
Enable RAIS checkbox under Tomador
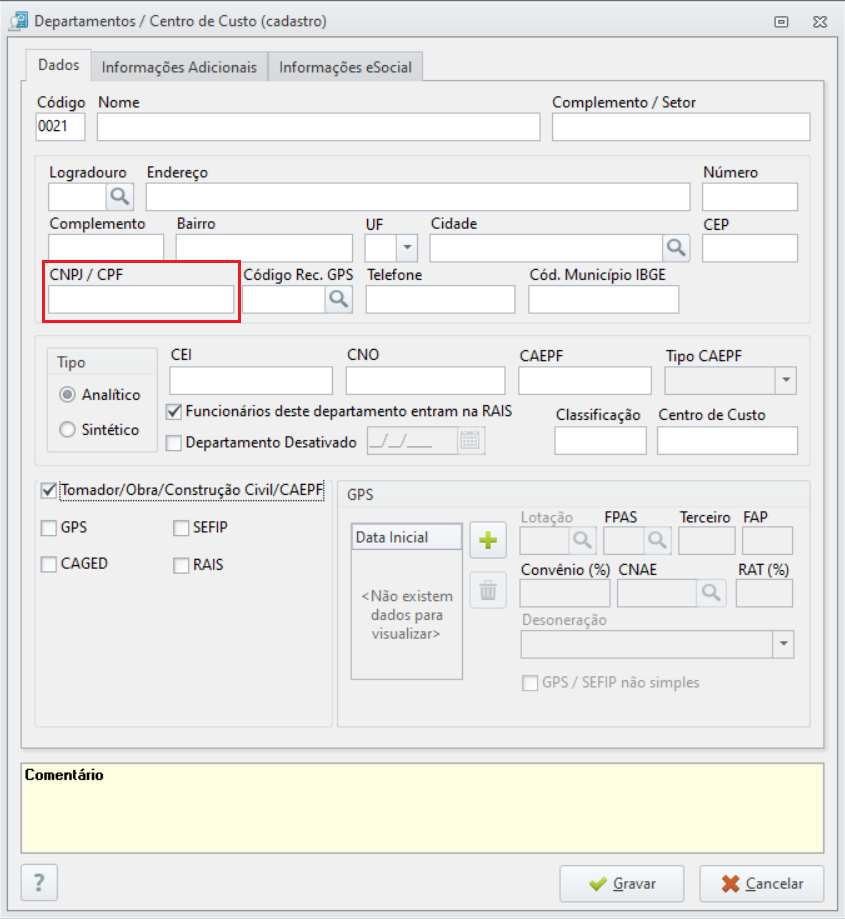tap(181, 565)
